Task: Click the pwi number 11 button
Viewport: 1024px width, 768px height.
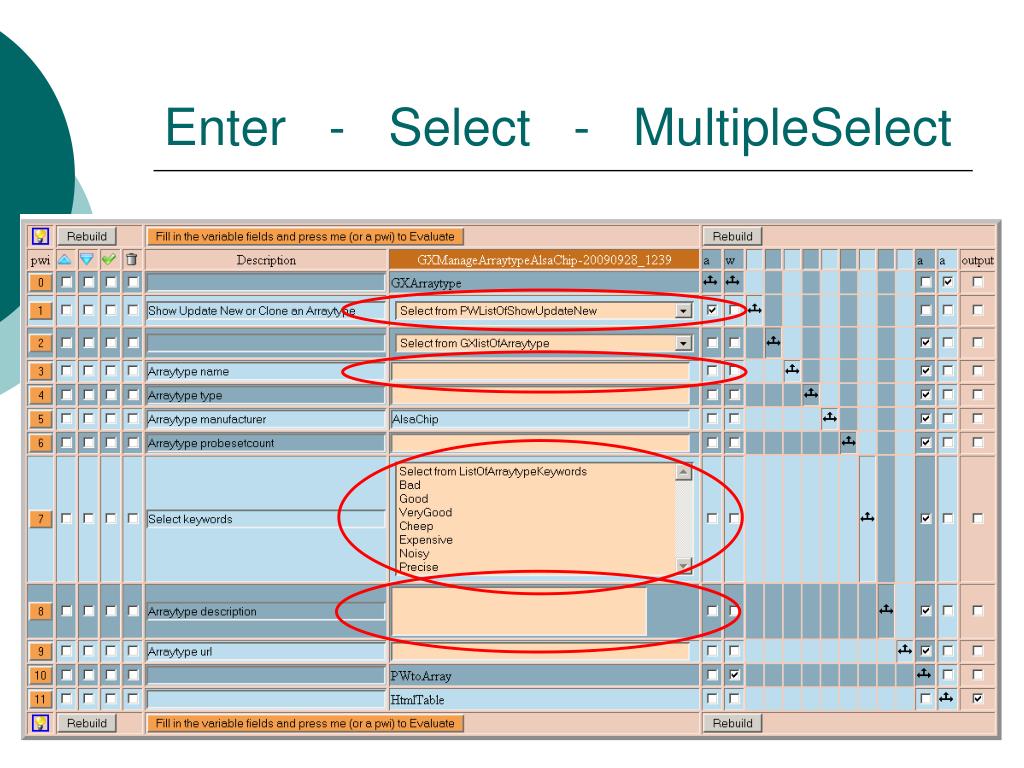Action: 40,699
